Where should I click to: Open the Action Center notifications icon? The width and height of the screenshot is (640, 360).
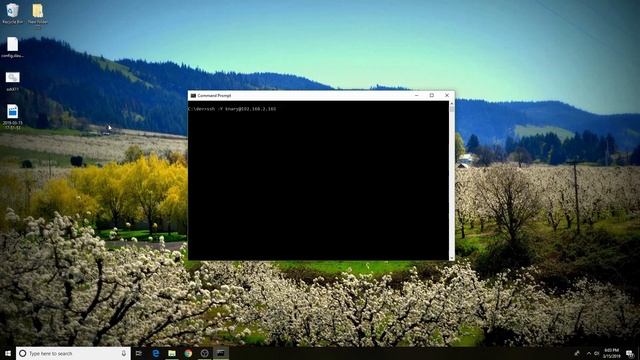pyautogui.click(x=630, y=353)
